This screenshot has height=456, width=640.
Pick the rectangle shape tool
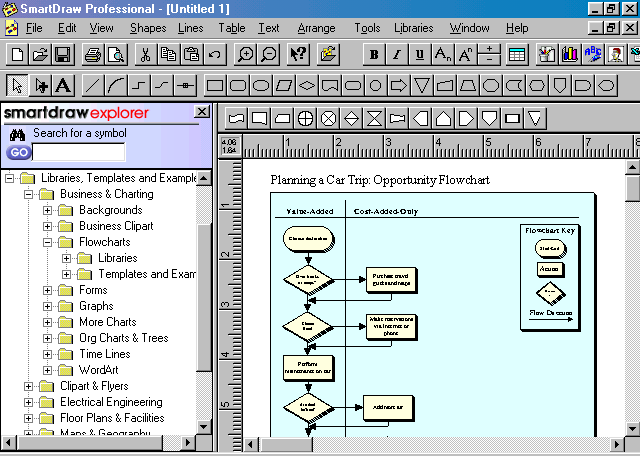pos(215,86)
